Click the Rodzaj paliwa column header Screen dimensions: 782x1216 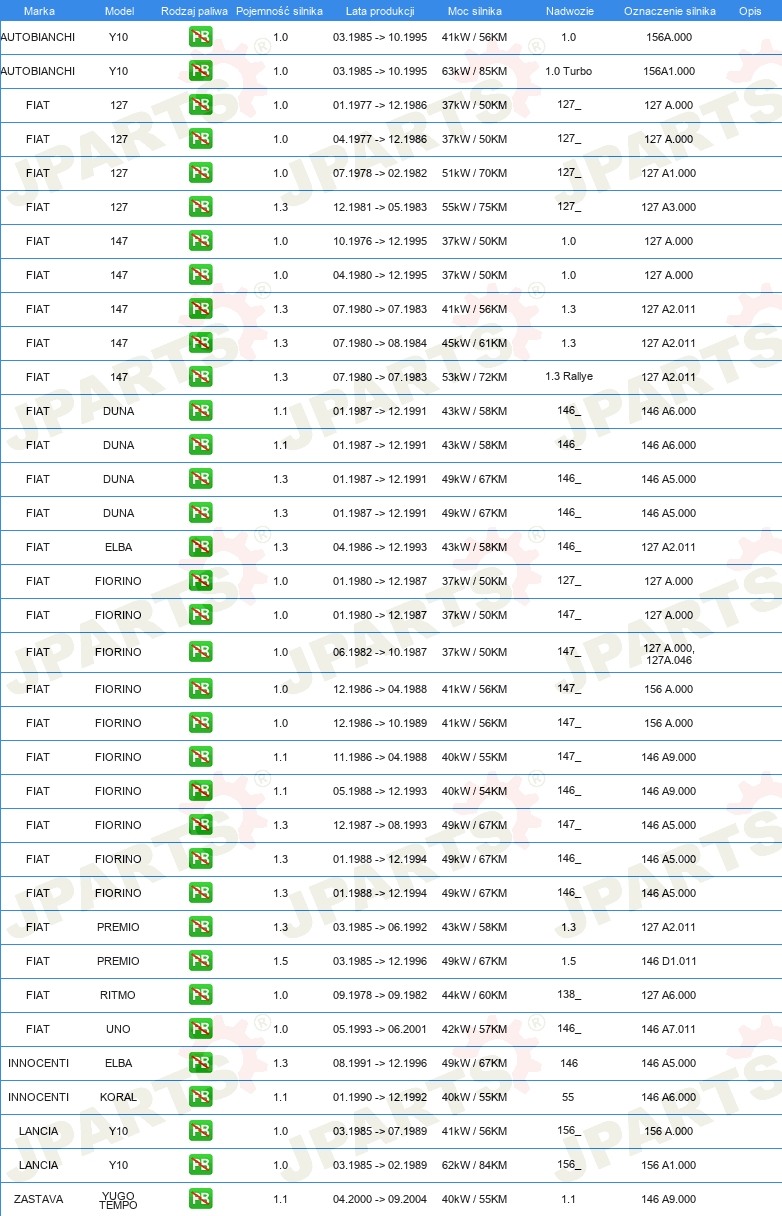click(194, 11)
